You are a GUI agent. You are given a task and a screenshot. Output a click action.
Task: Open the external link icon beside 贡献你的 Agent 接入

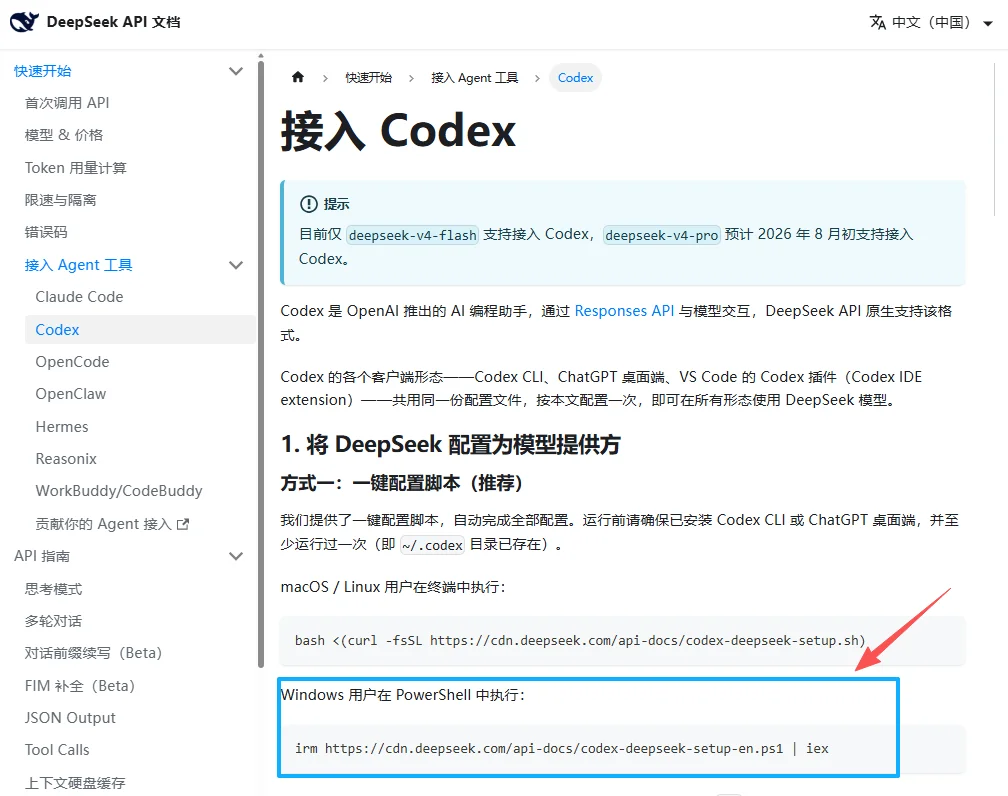[x=183, y=524]
